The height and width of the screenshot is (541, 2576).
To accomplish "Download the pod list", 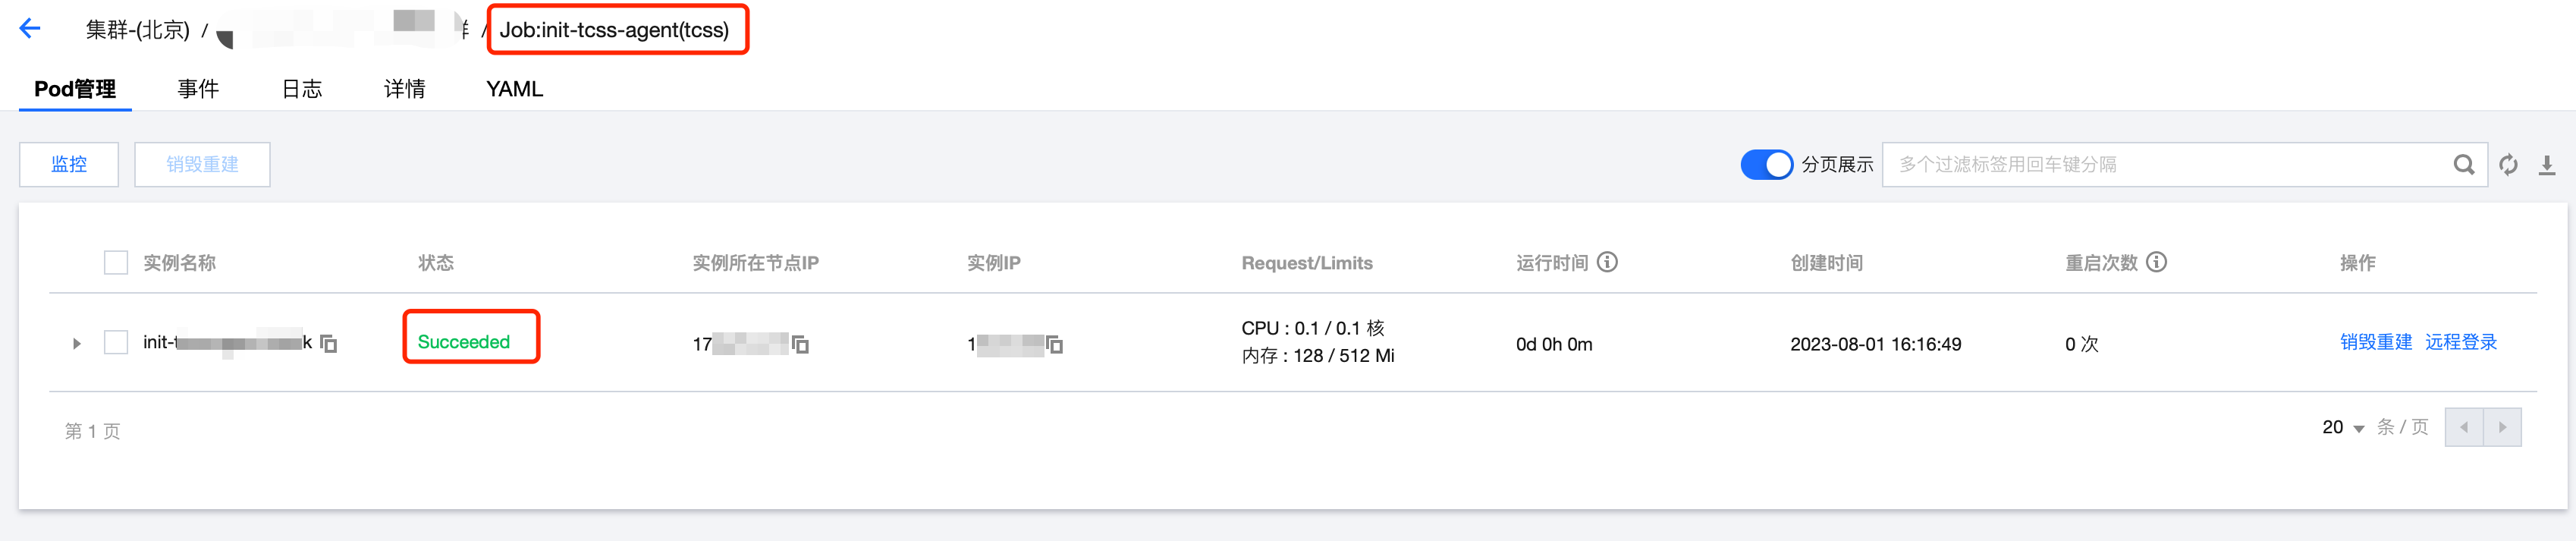I will click(x=2546, y=165).
